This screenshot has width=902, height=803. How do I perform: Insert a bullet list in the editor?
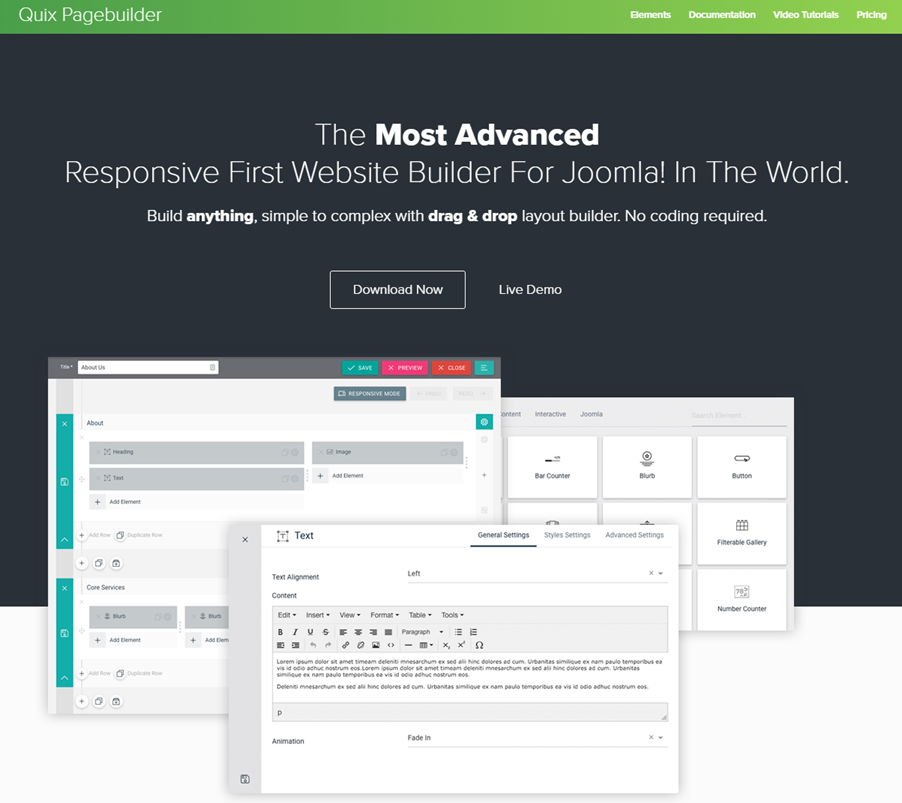coord(458,632)
